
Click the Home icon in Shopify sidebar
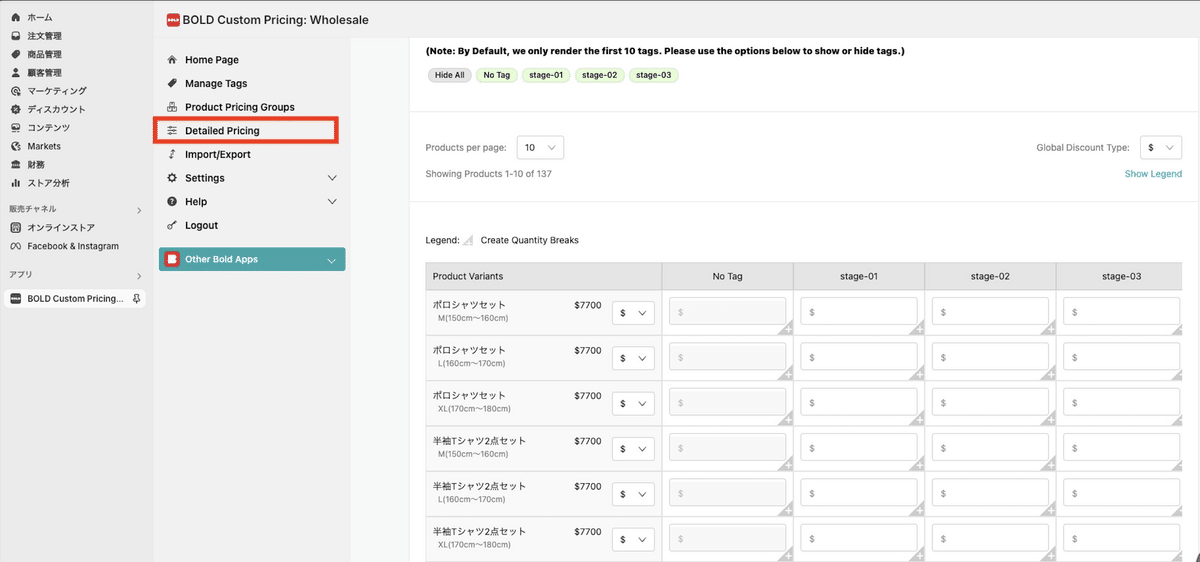[16, 18]
